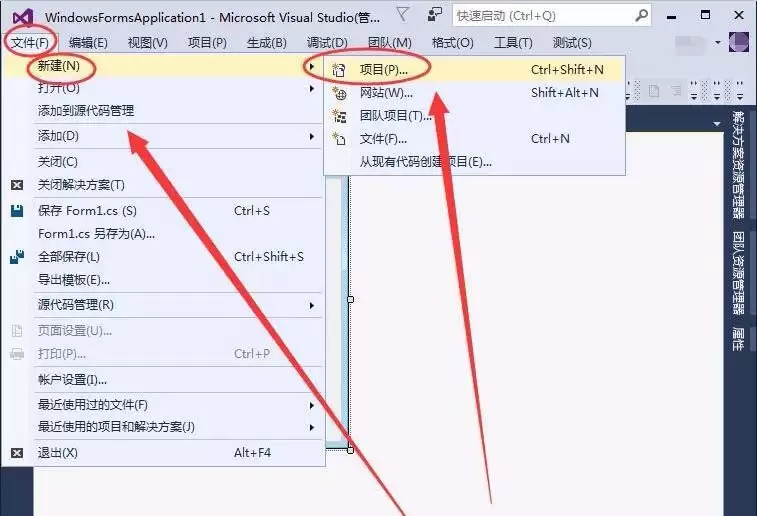The image size is (757, 516).
Task: Click the new file icon beside 文件(F)
Action: (x=339, y=139)
